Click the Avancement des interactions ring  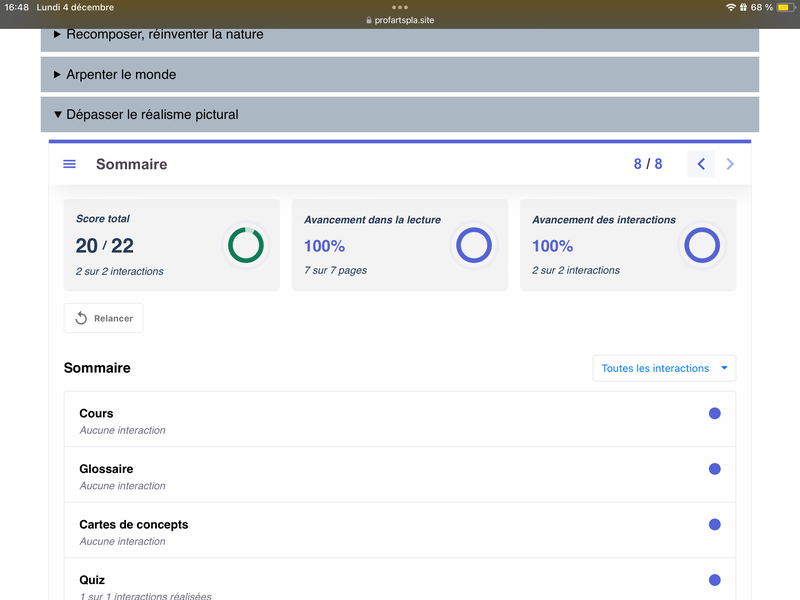[x=701, y=245]
